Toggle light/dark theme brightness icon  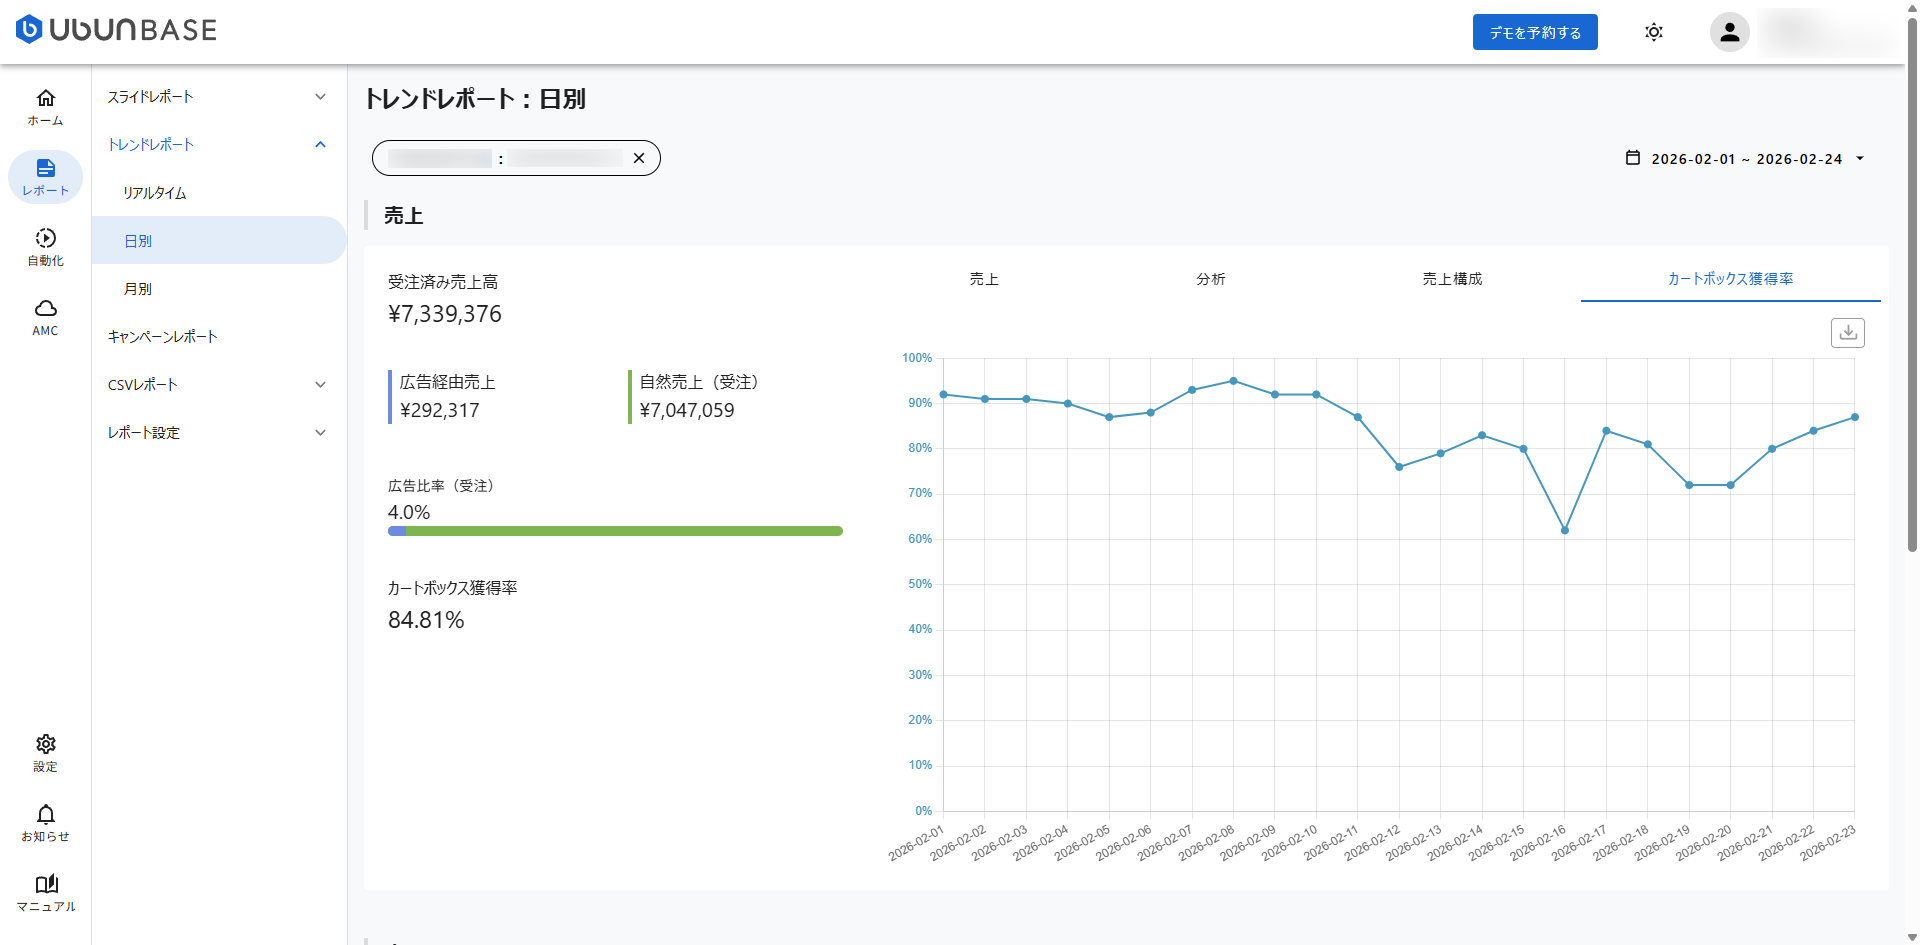[x=1654, y=32]
